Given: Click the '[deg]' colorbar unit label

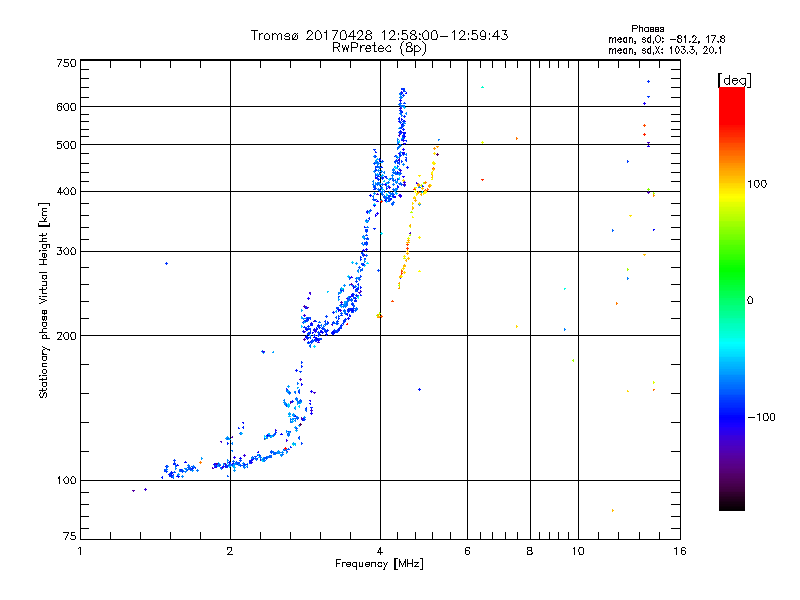Looking at the screenshot, I should tap(734, 80).
